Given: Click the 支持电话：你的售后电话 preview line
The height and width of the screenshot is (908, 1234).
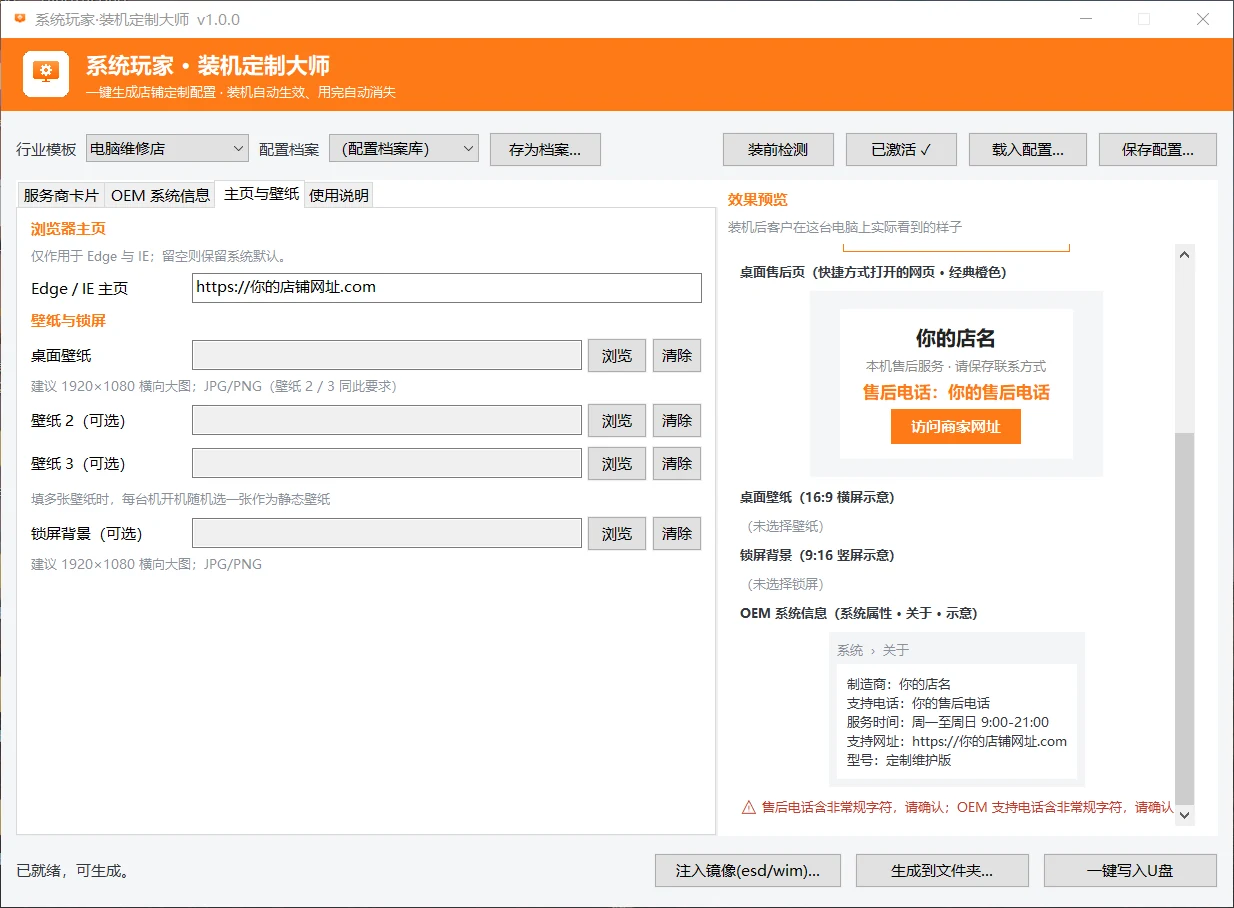Looking at the screenshot, I should point(918,703).
